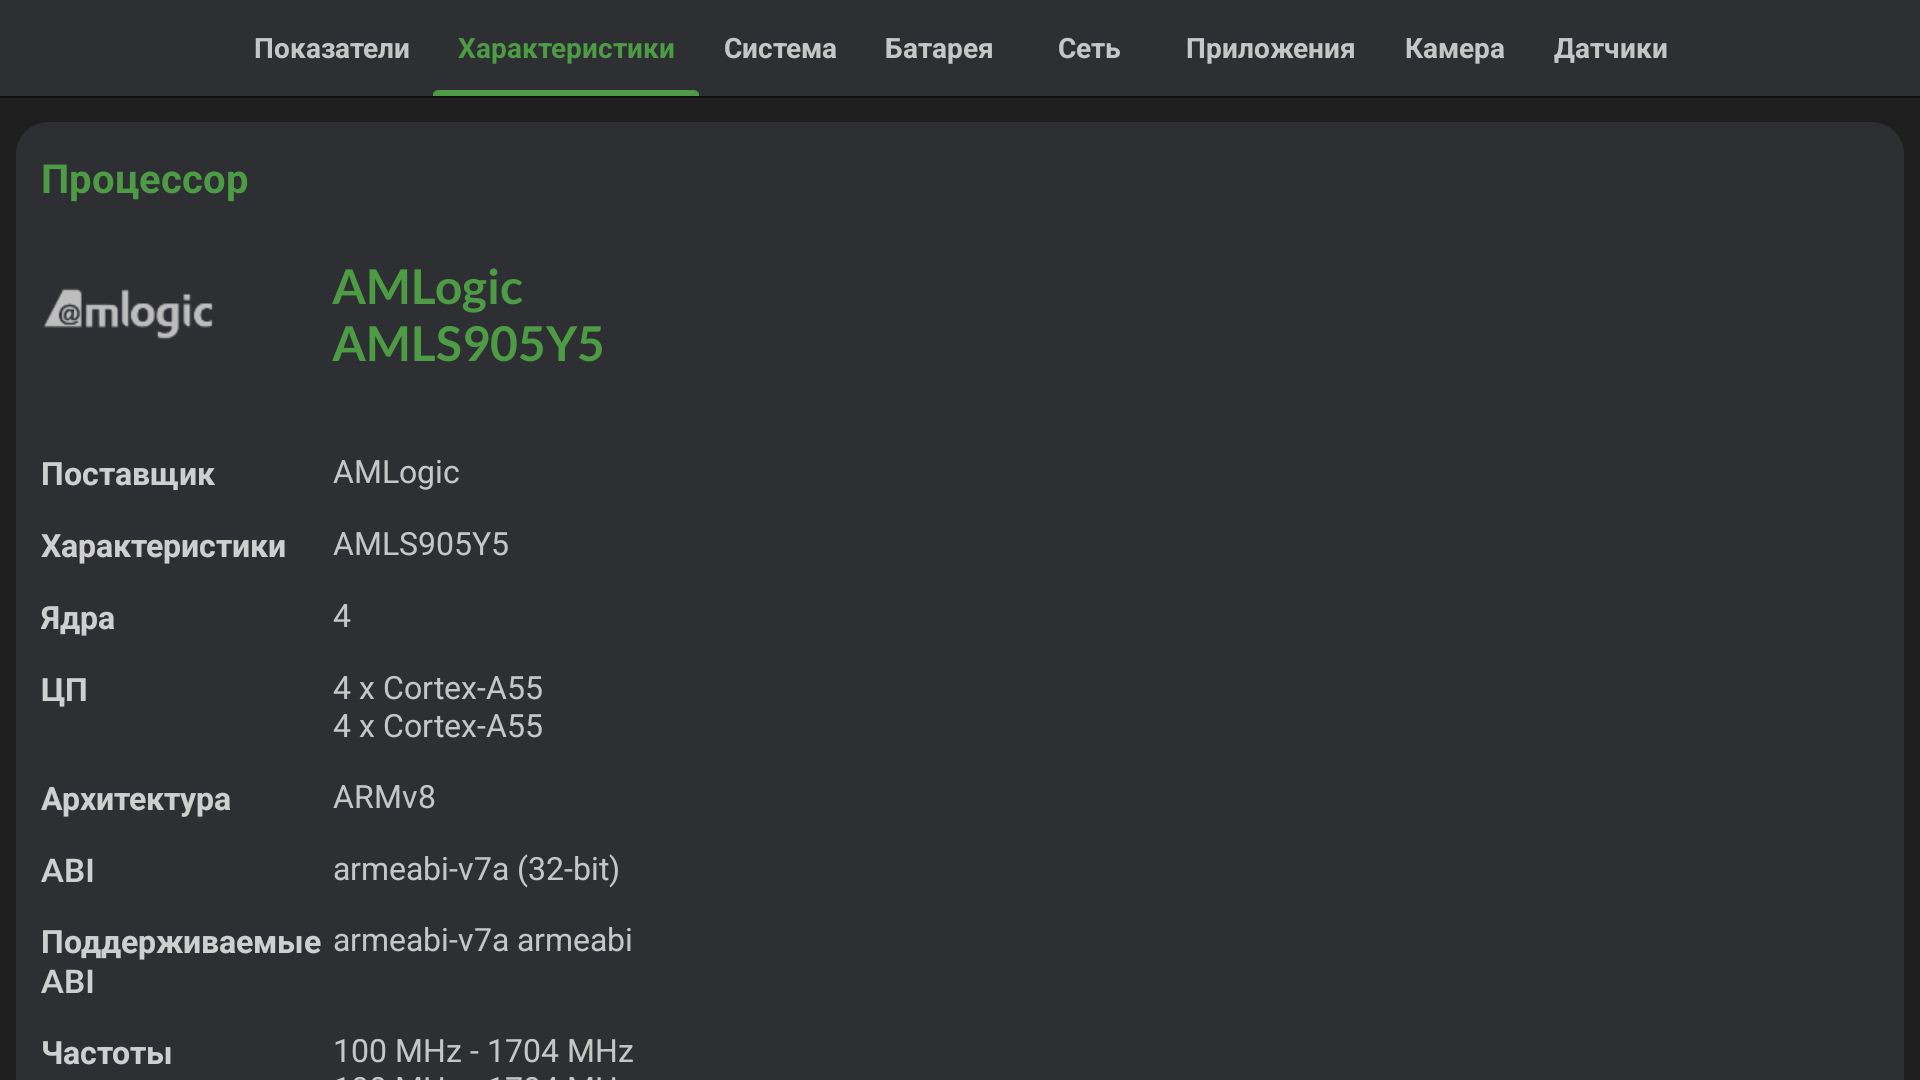
Task: Click the Архитектура value ARMv8
Action: (384, 797)
